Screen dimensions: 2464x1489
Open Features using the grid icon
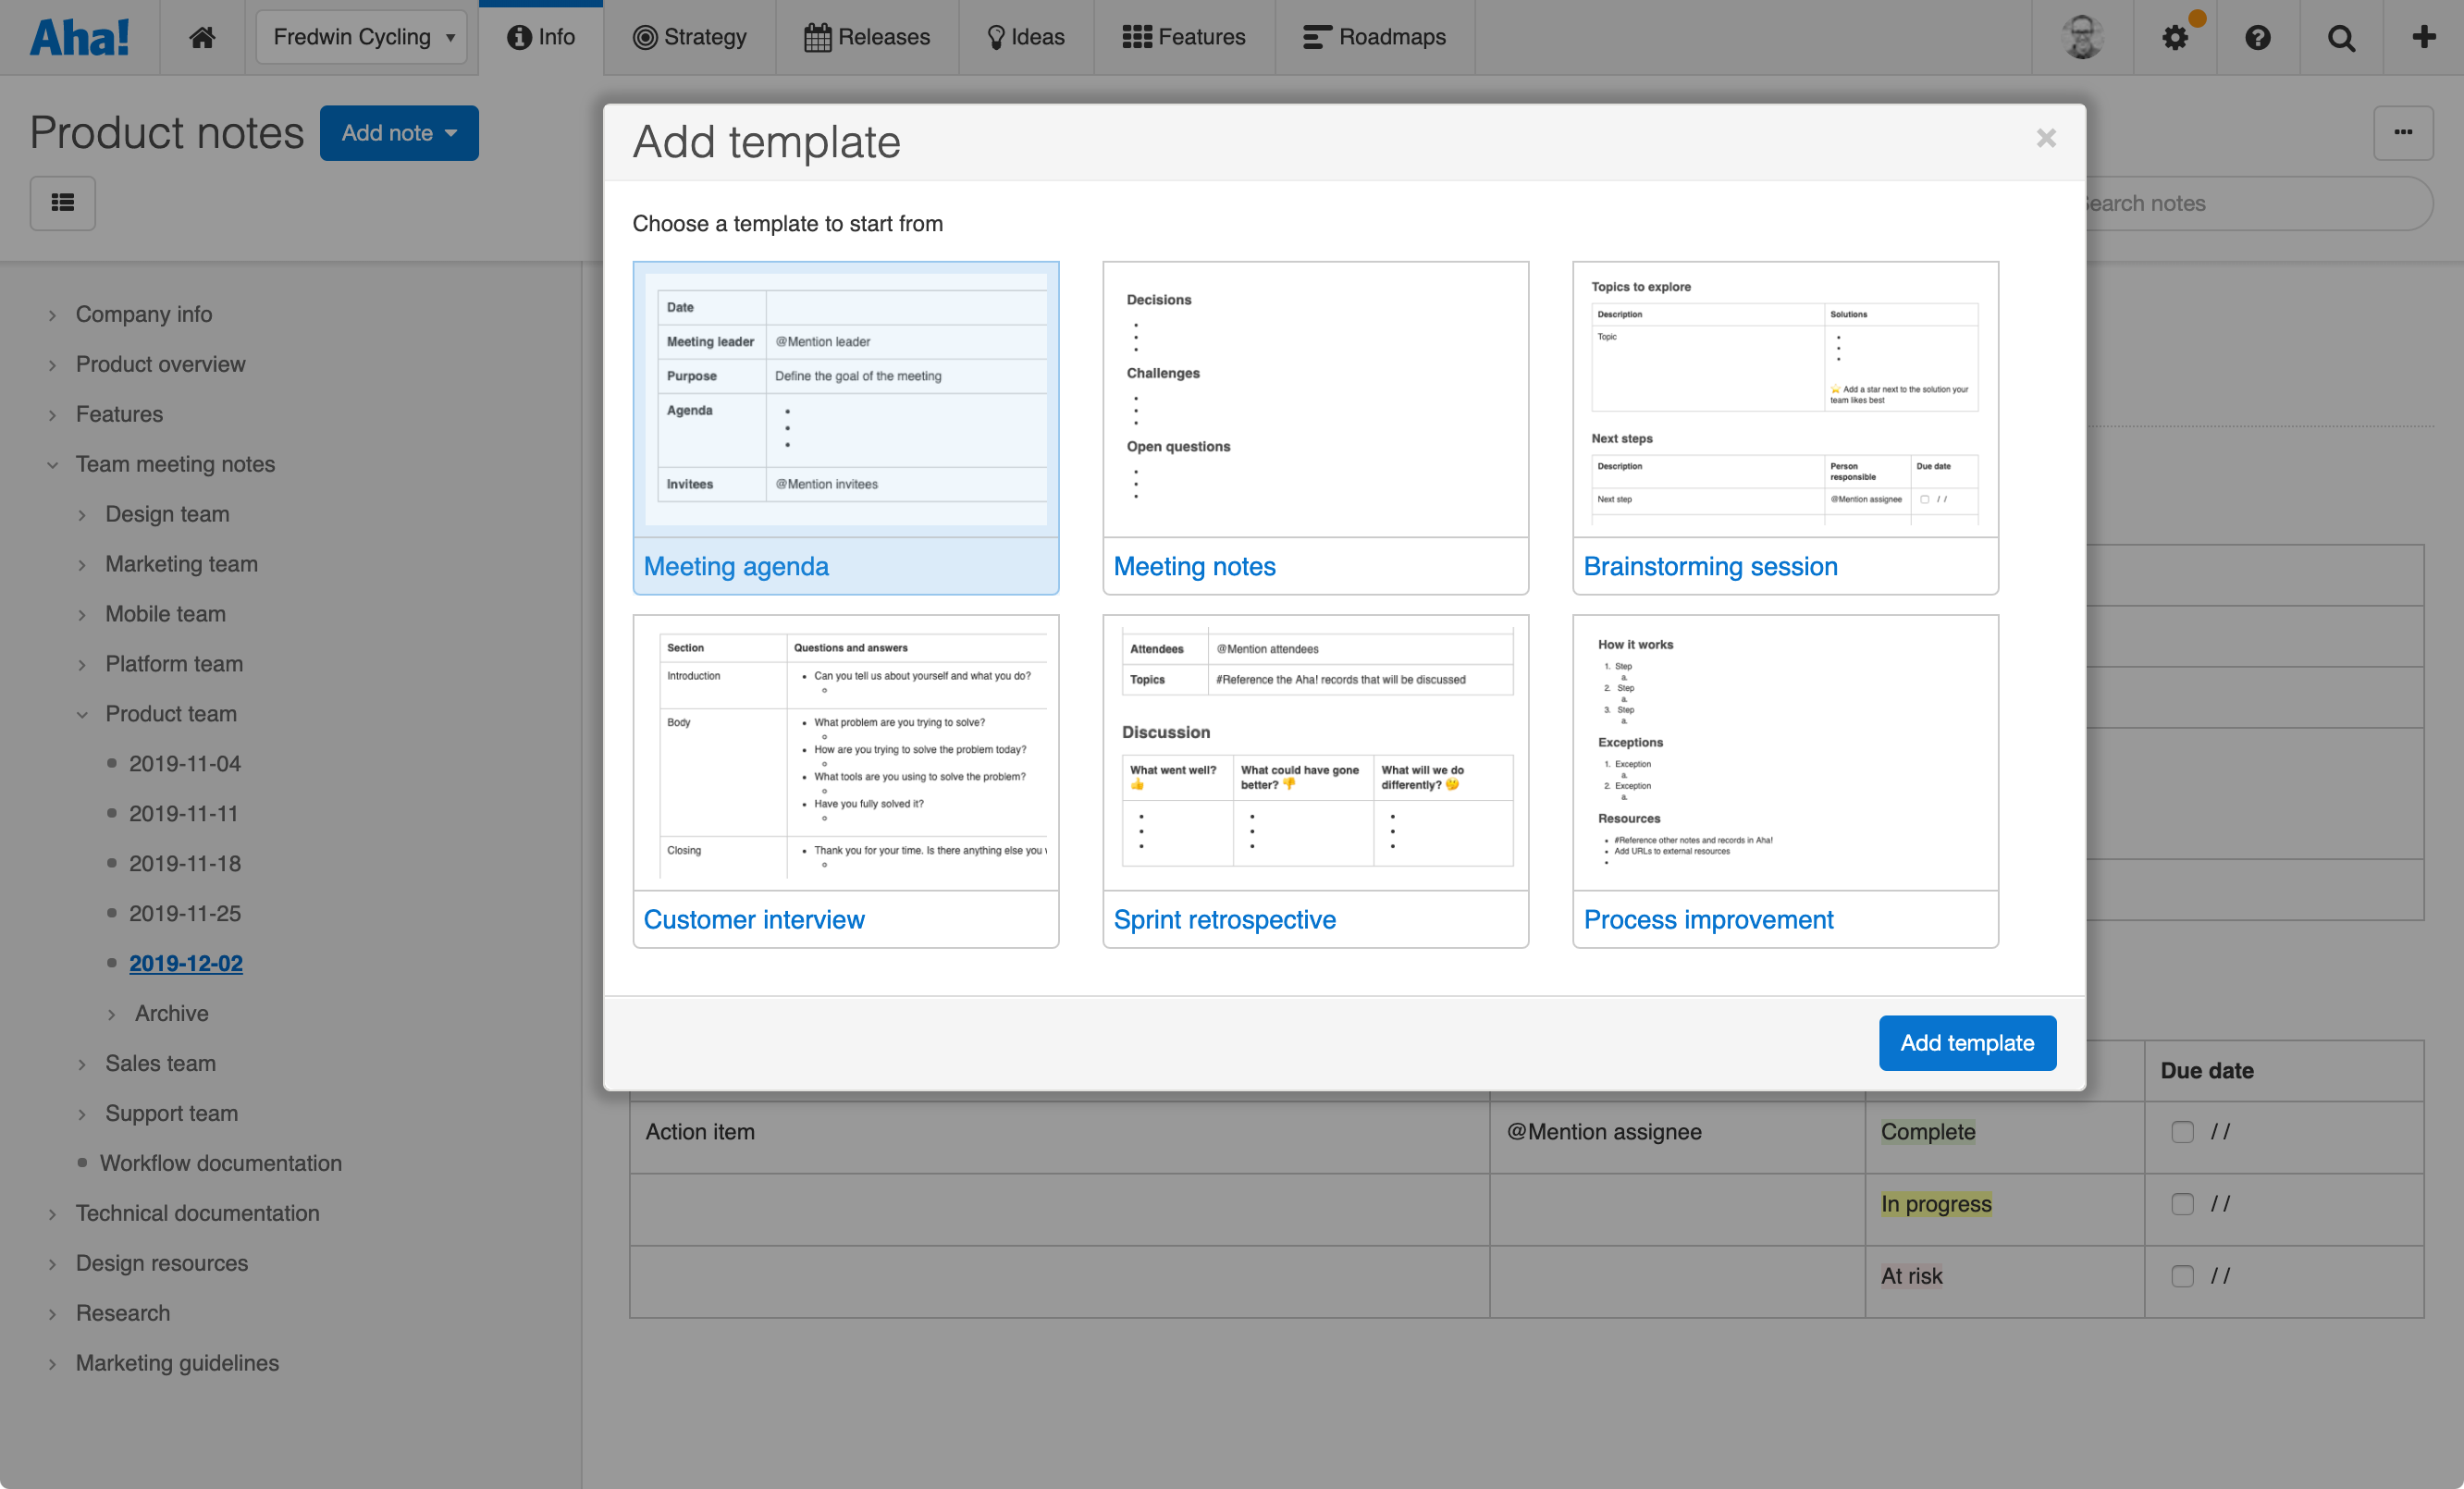pyautogui.click(x=1136, y=36)
